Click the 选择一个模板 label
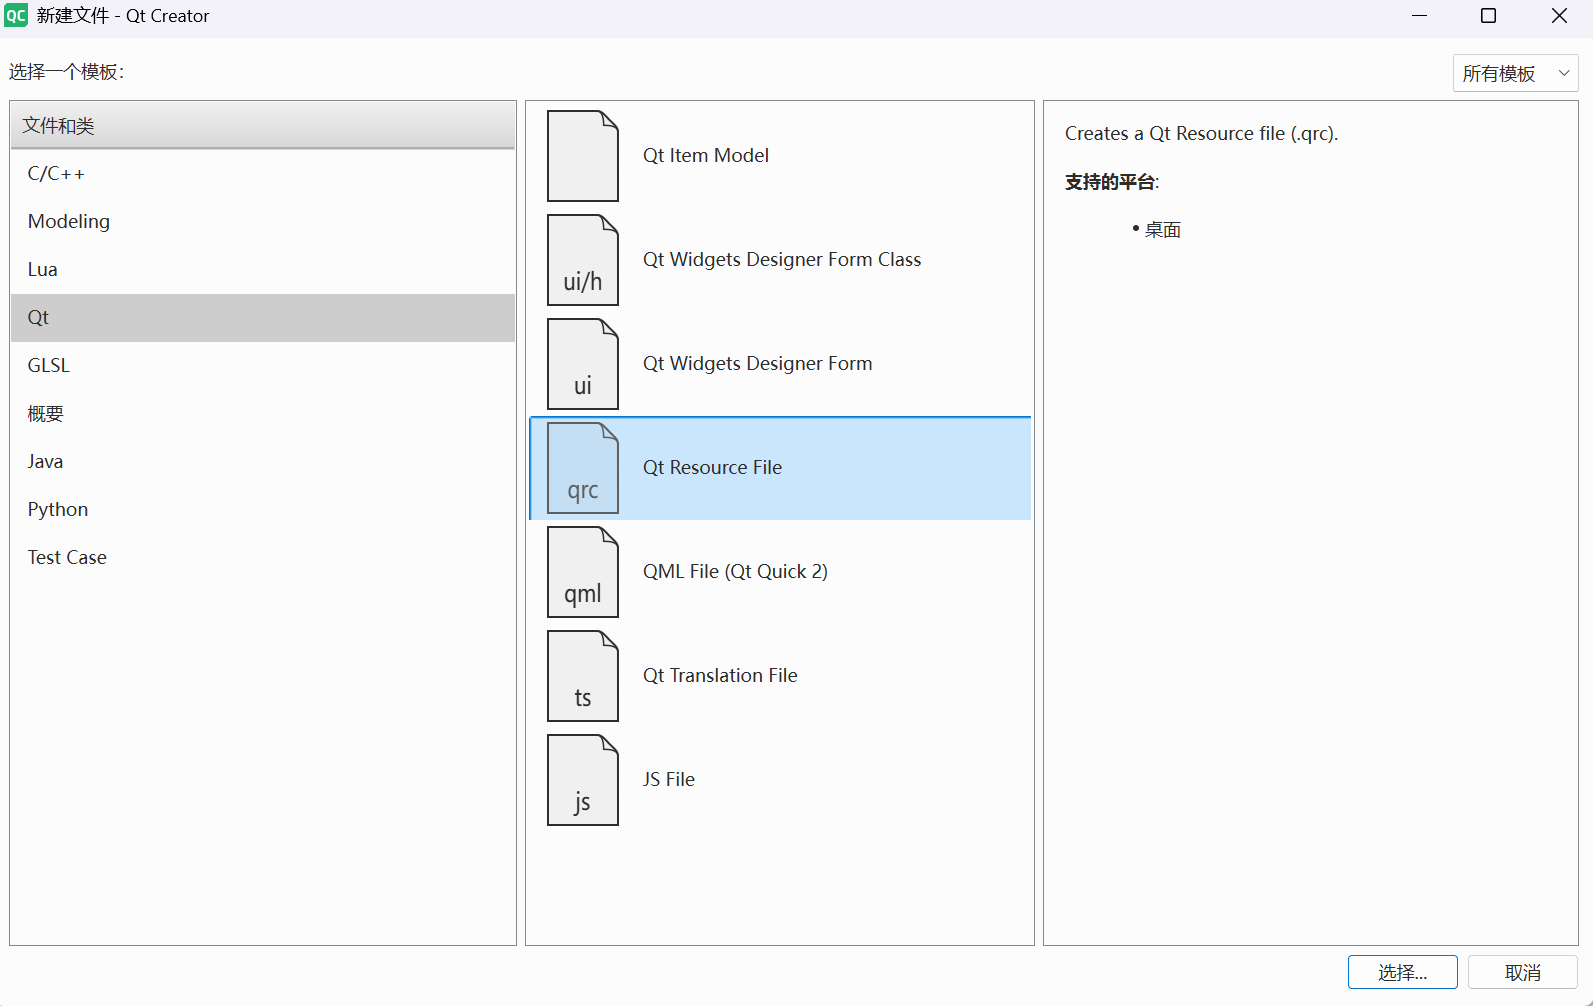Viewport: 1593px width, 1006px height. 67,72
